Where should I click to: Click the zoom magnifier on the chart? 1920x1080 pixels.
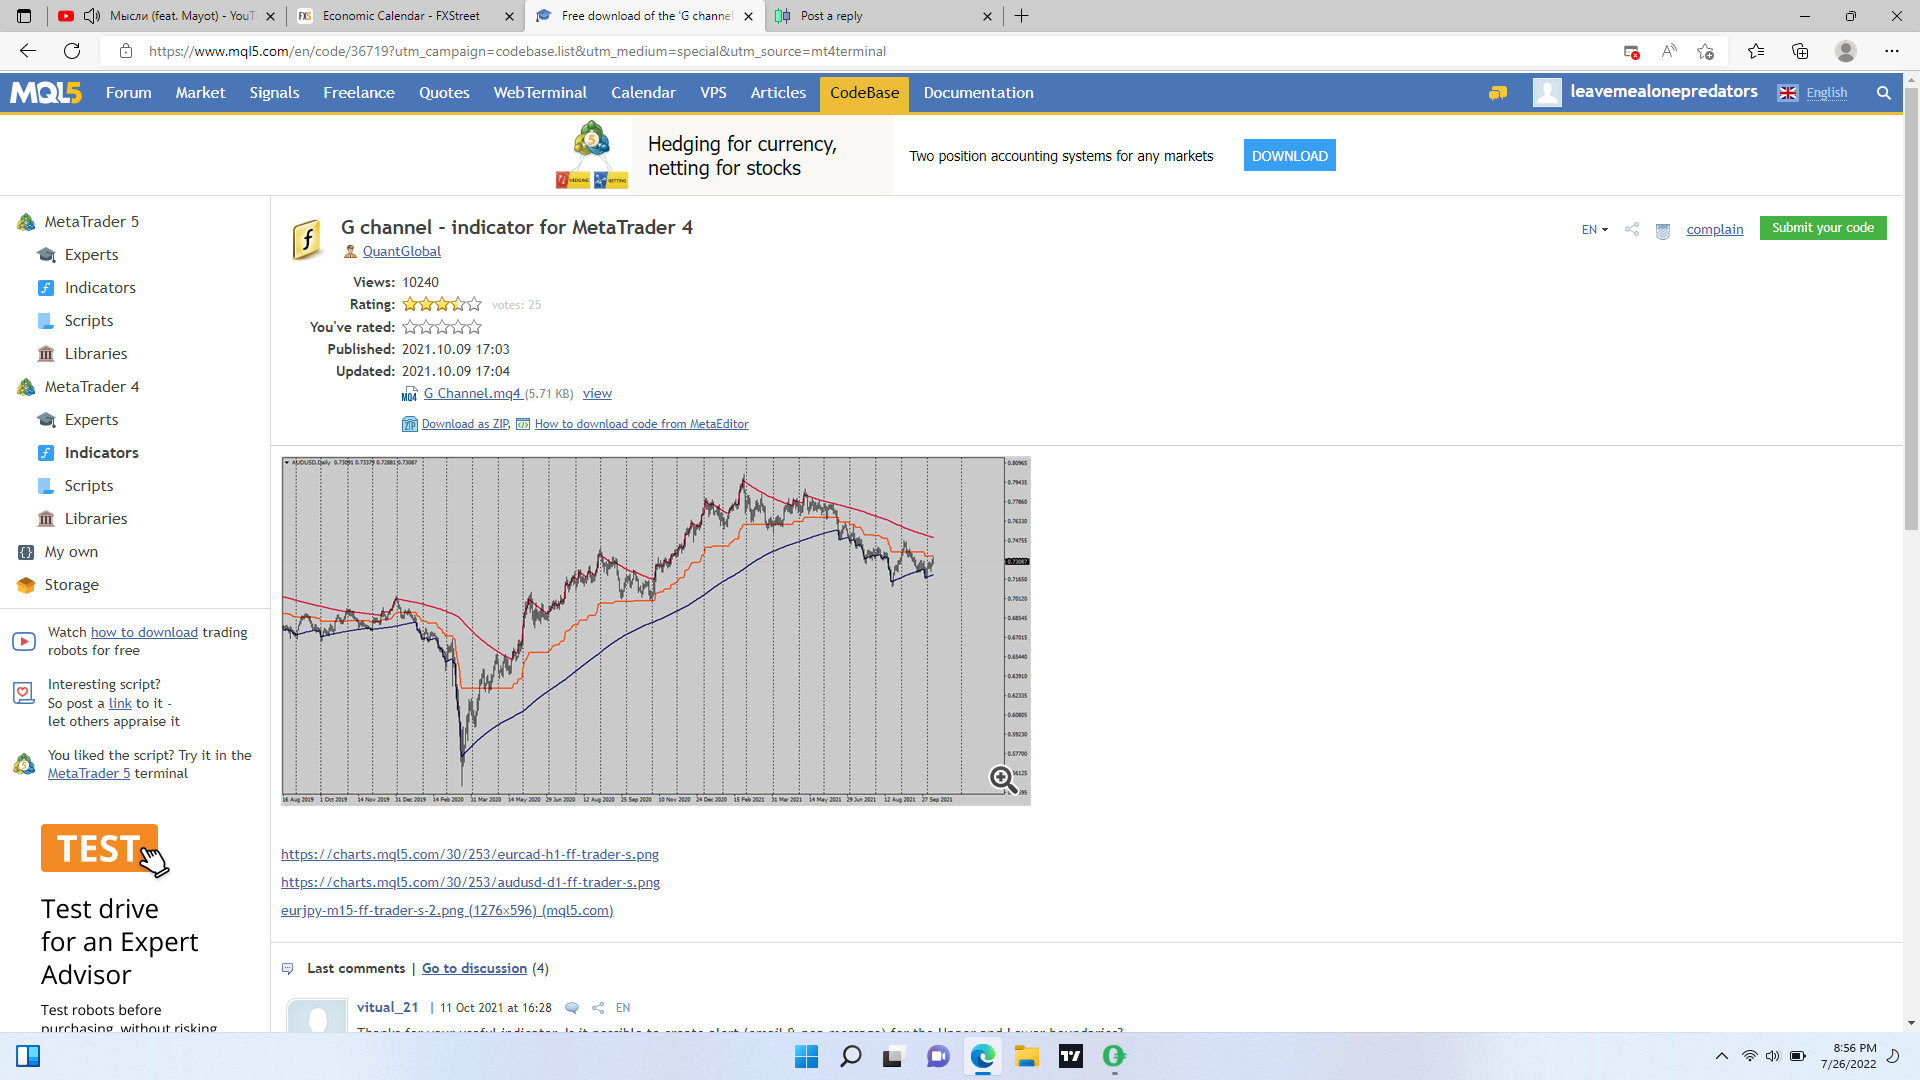tap(1002, 779)
